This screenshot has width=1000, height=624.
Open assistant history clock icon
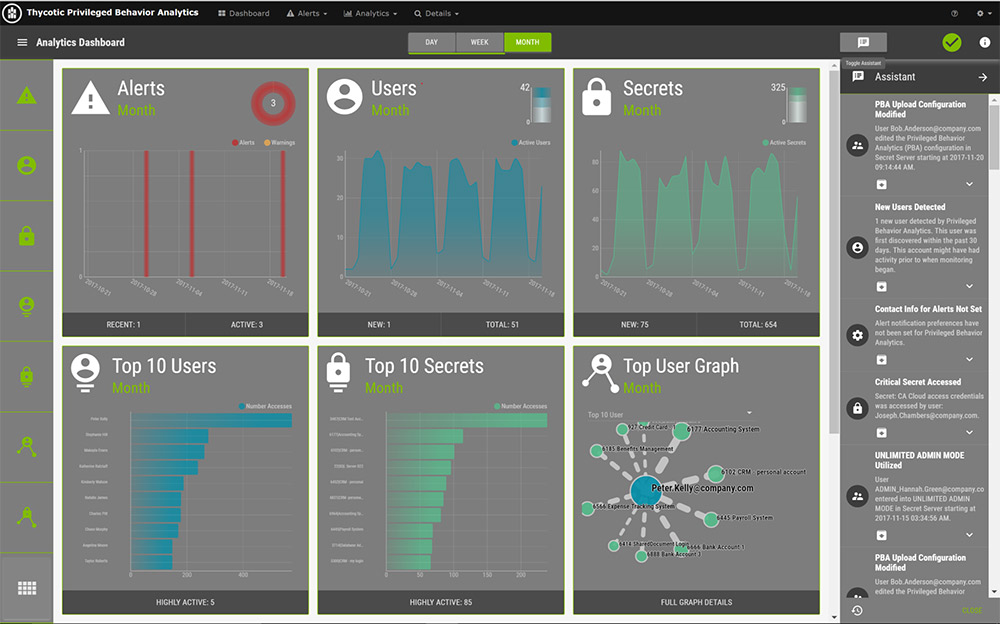[x=857, y=611]
